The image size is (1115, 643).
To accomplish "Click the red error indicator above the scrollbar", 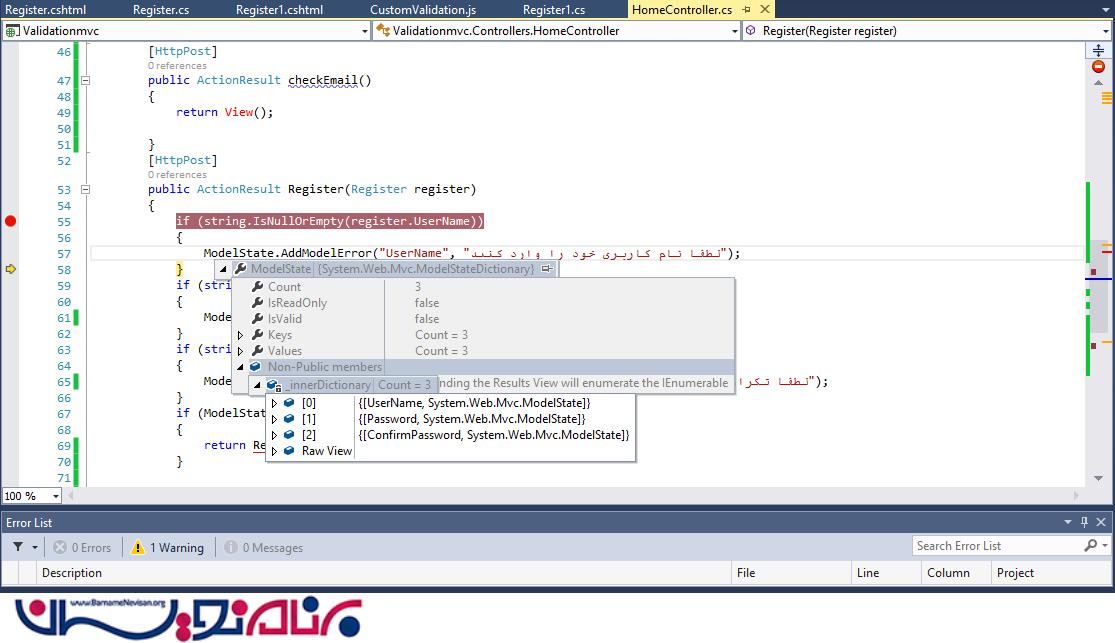I will click(x=1098, y=67).
